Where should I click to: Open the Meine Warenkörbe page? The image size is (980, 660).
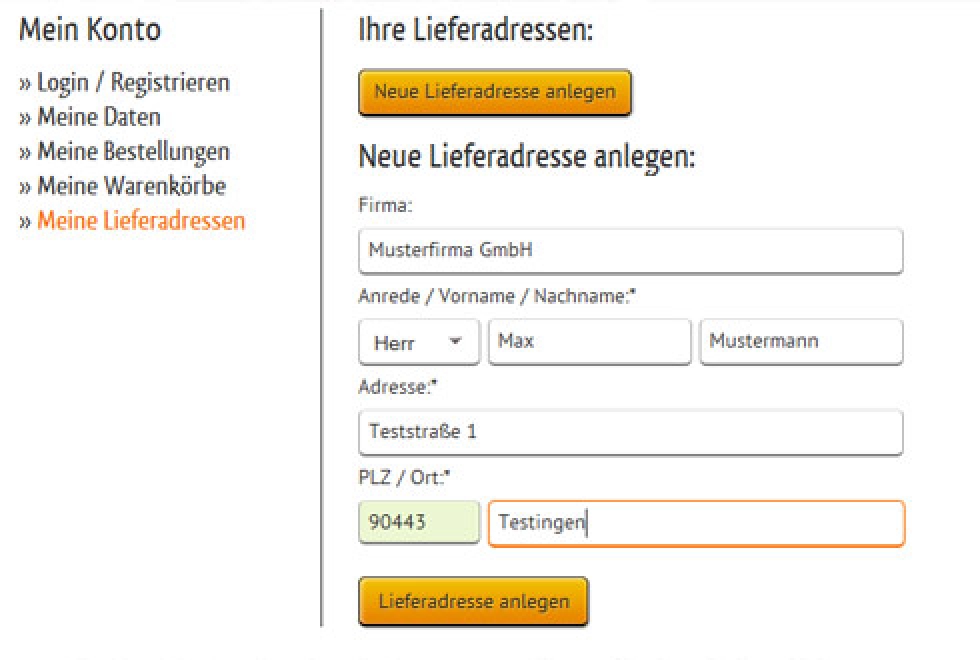coord(131,186)
